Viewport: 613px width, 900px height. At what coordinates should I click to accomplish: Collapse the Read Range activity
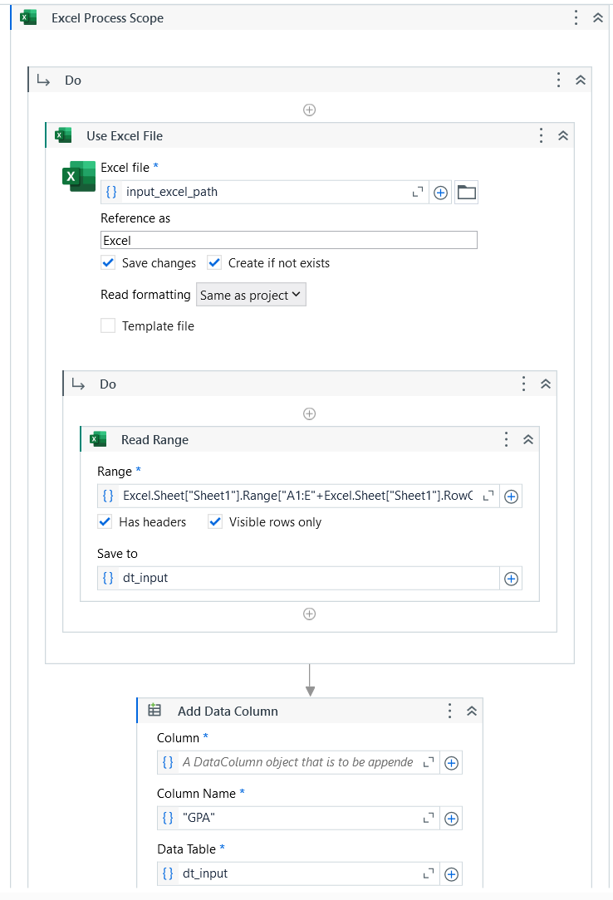(x=528, y=440)
